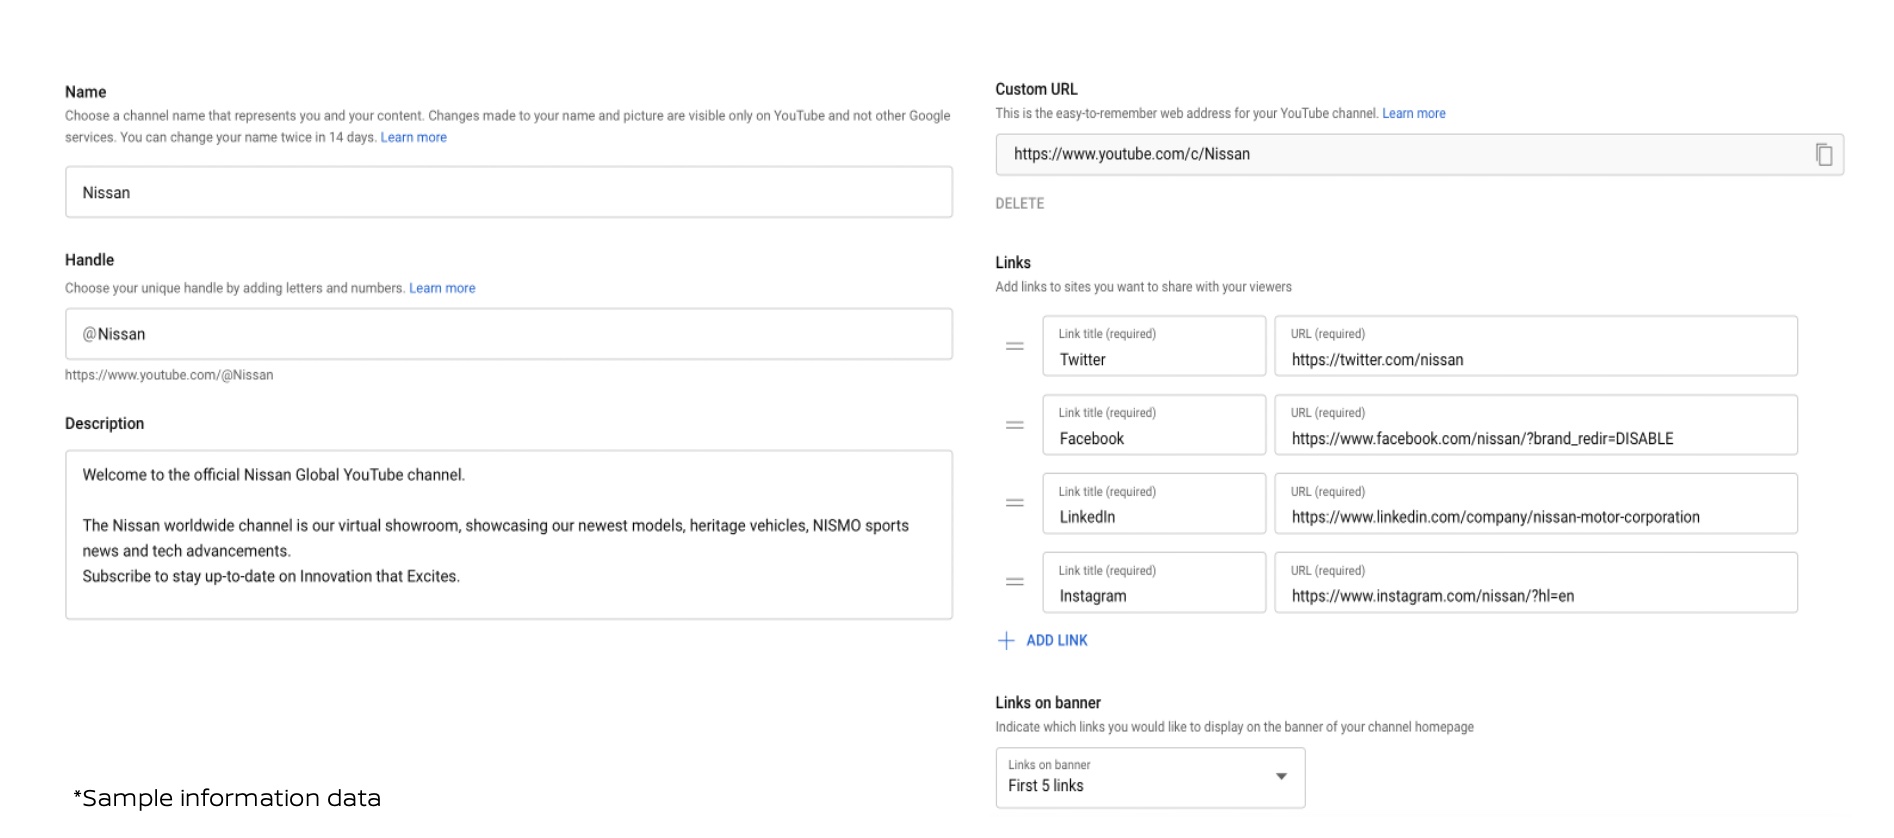Click inside the Description text area
Viewport: 1894px width, 838px height.
pyautogui.click(x=508, y=535)
